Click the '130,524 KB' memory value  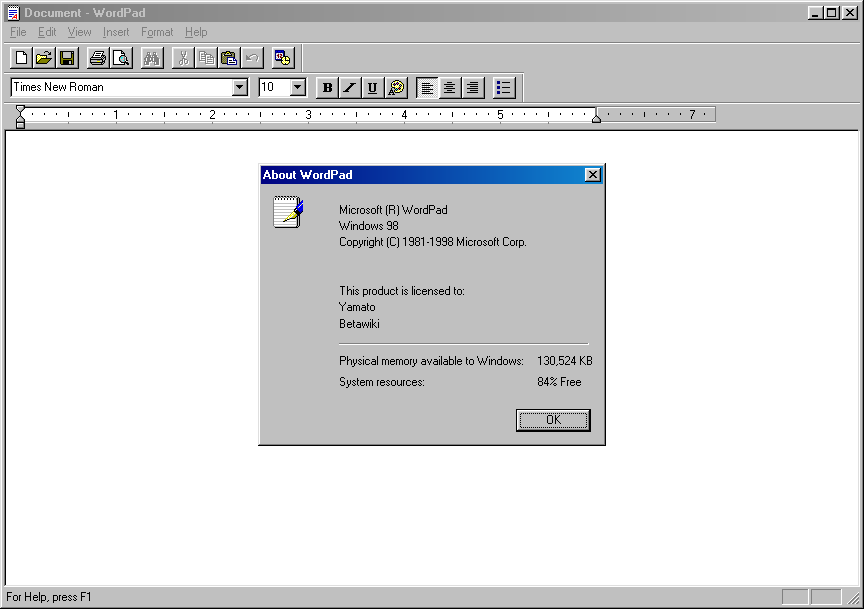[x=565, y=361]
